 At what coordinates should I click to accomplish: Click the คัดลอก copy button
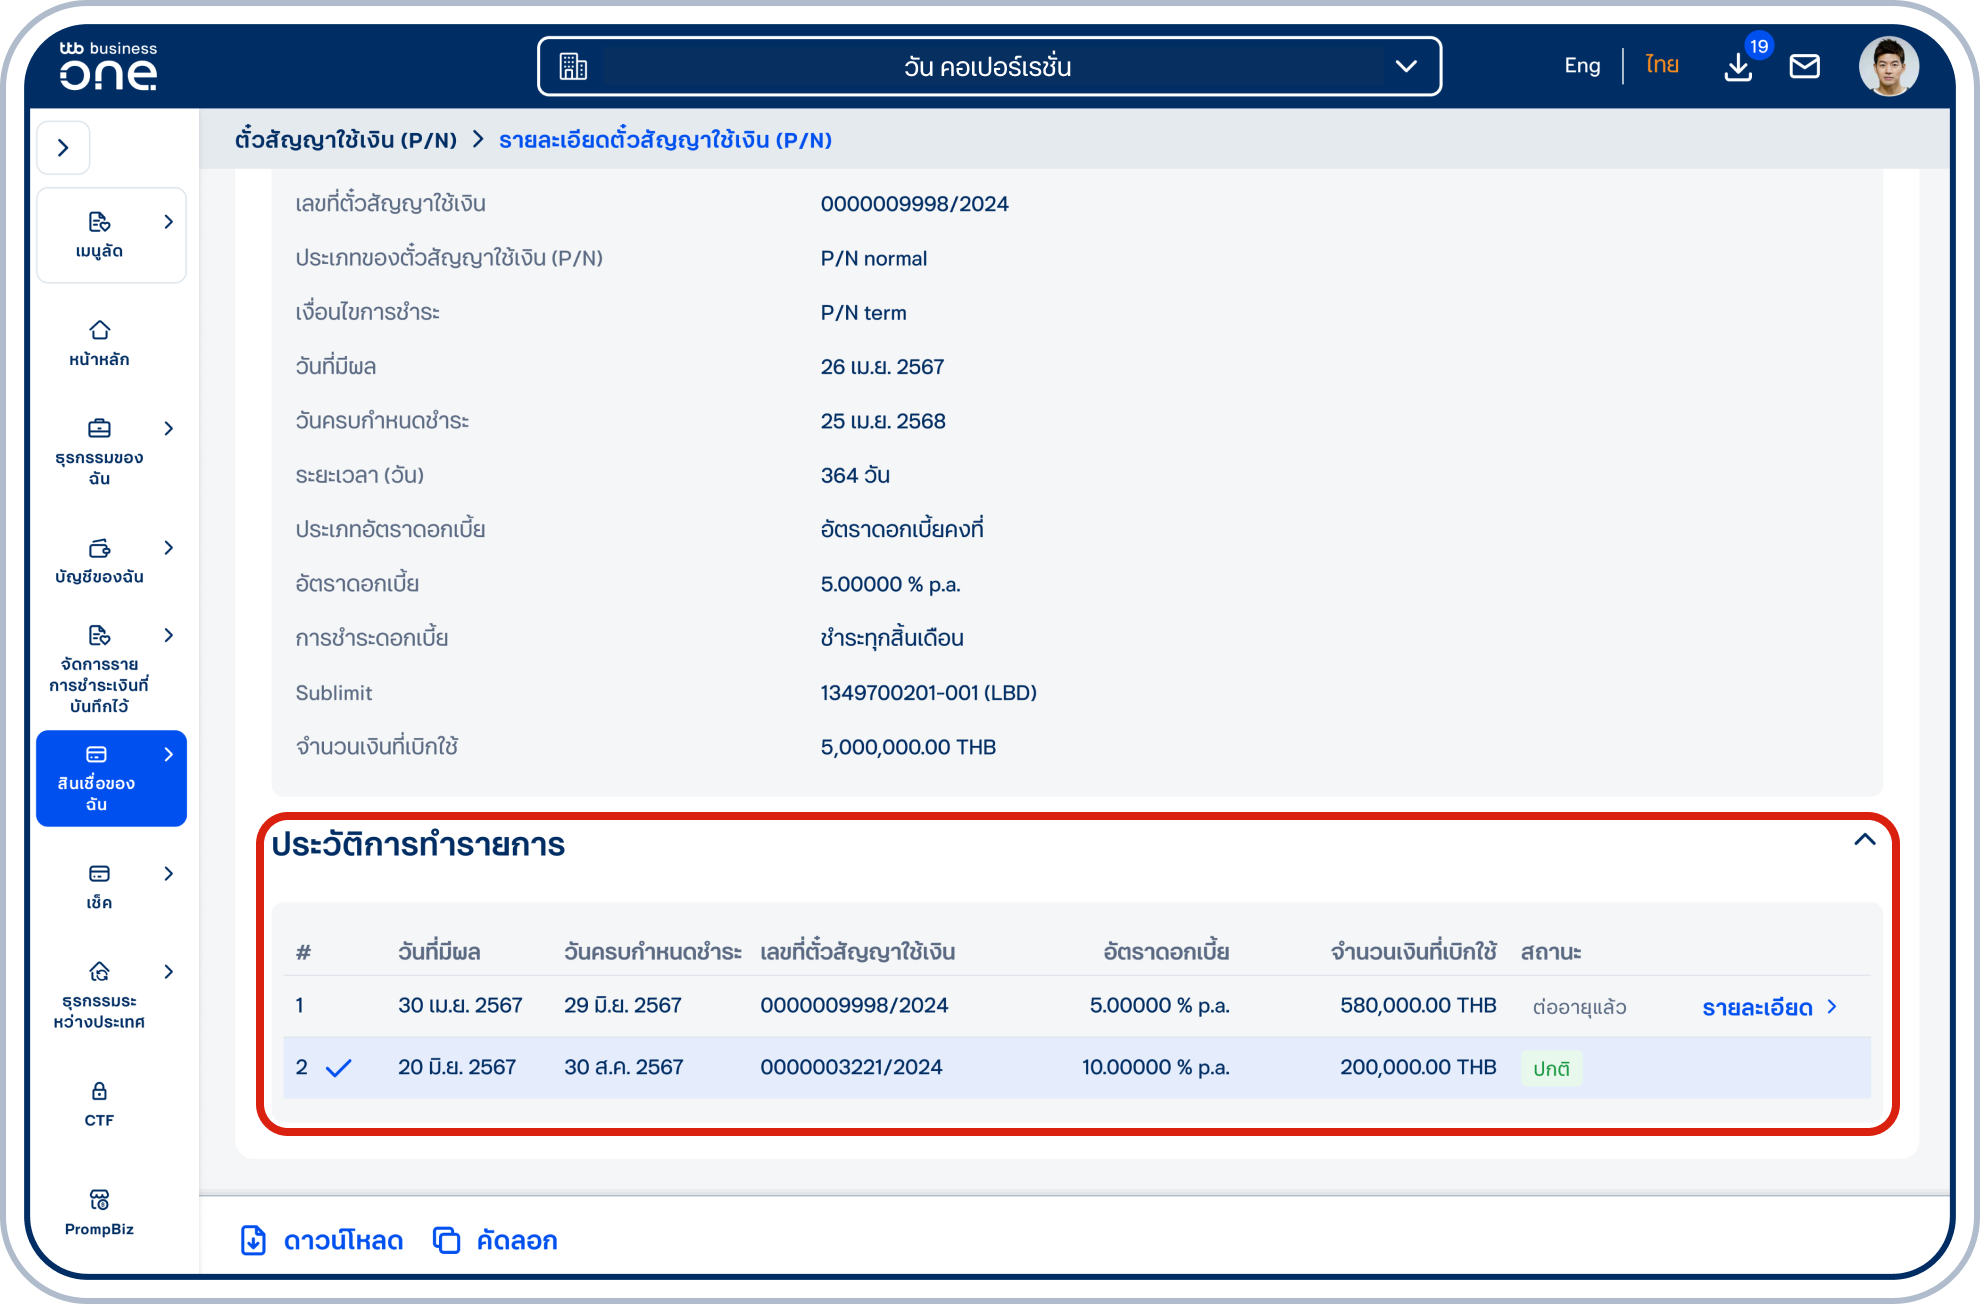(x=496, y=1240)
